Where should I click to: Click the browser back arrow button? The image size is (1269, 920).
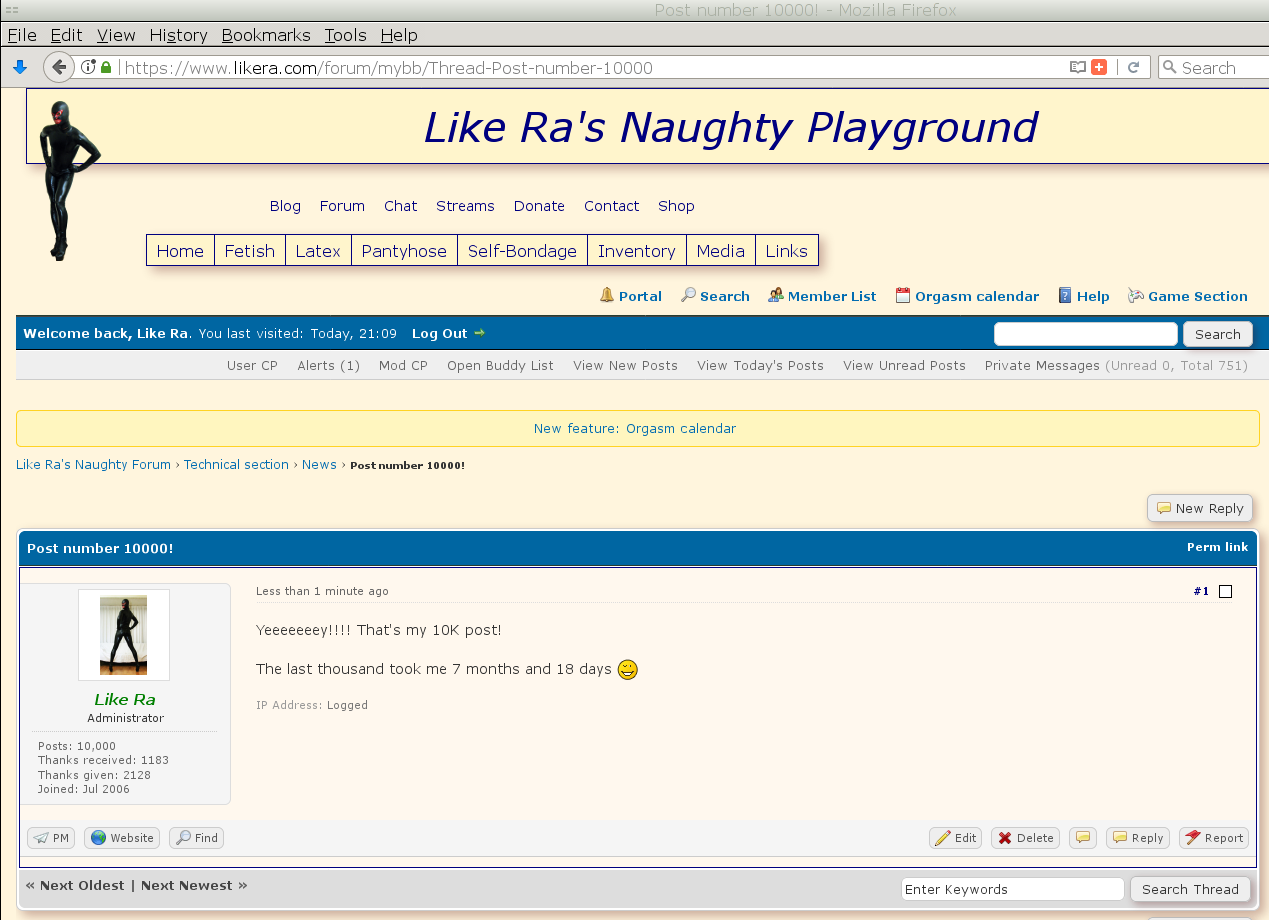(59, 67)
